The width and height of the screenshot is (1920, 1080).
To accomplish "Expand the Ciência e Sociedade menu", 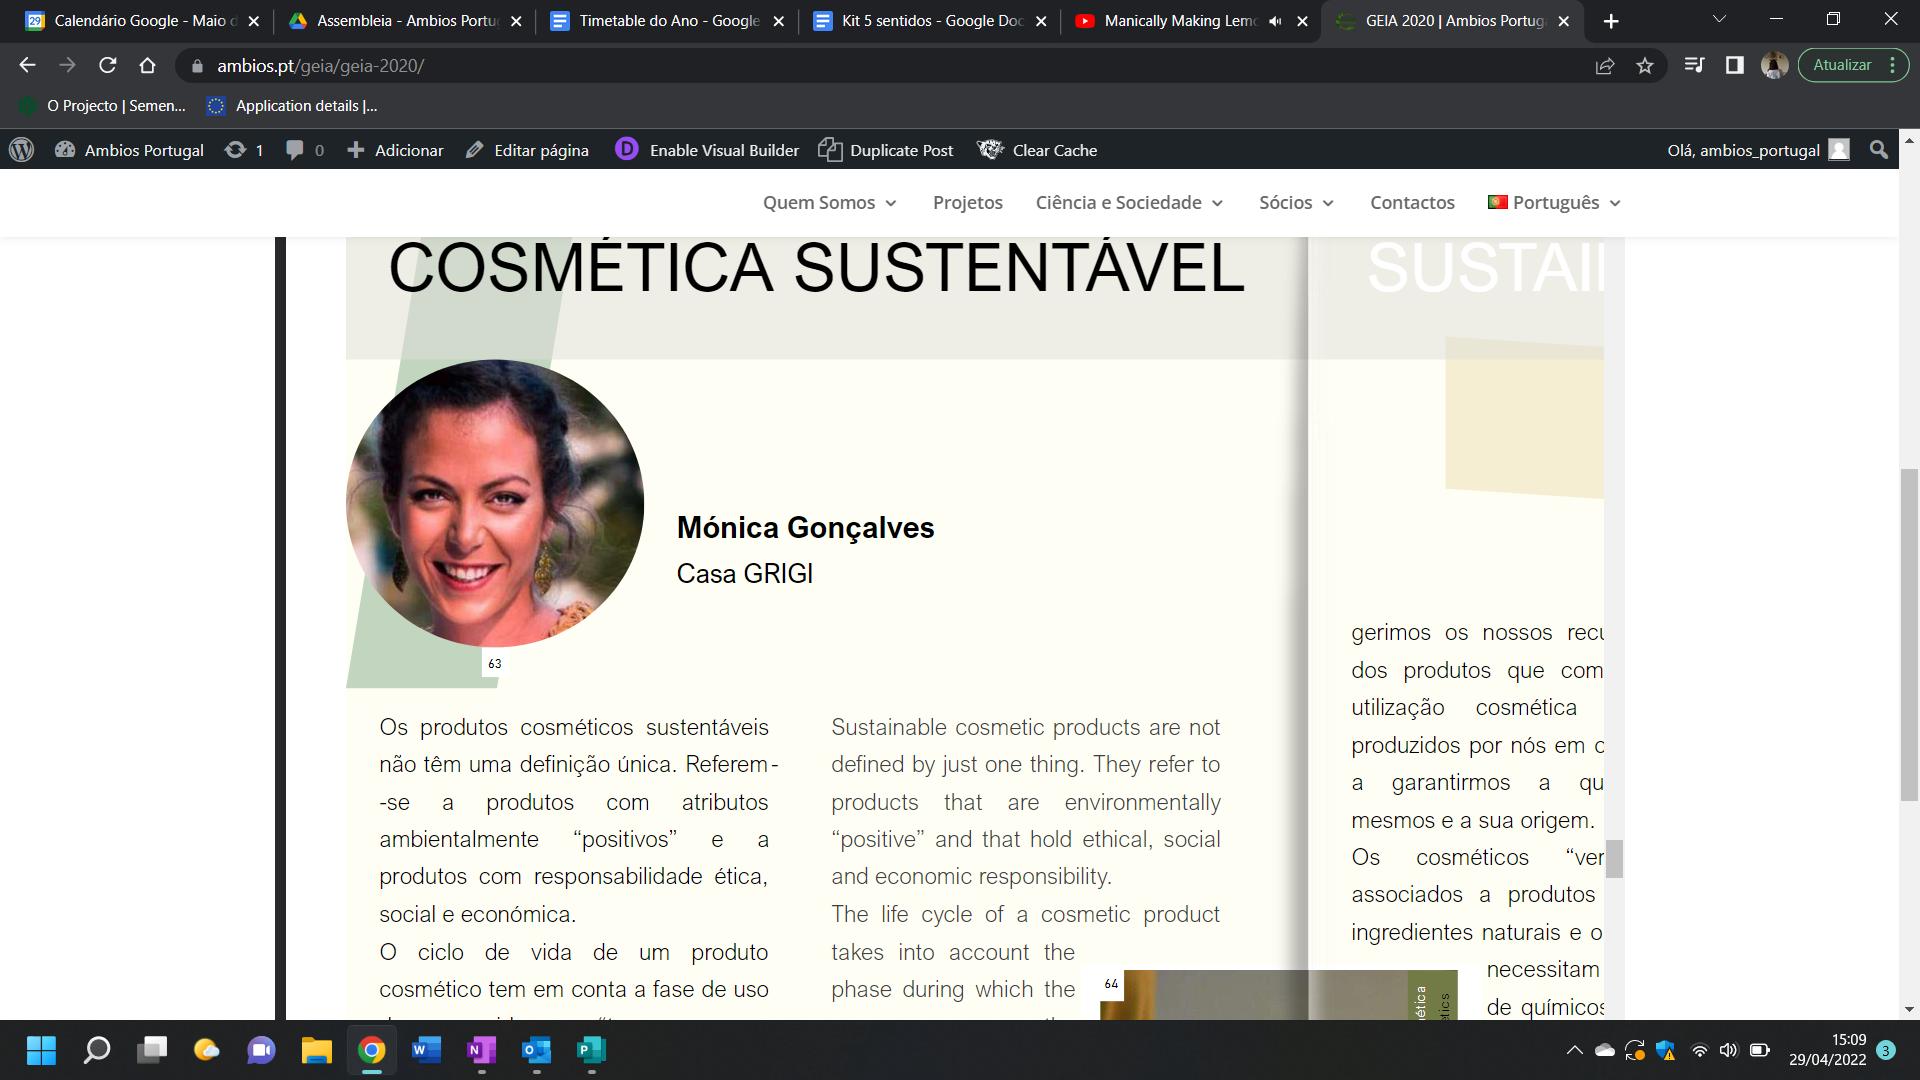I will coord(1129,203).
